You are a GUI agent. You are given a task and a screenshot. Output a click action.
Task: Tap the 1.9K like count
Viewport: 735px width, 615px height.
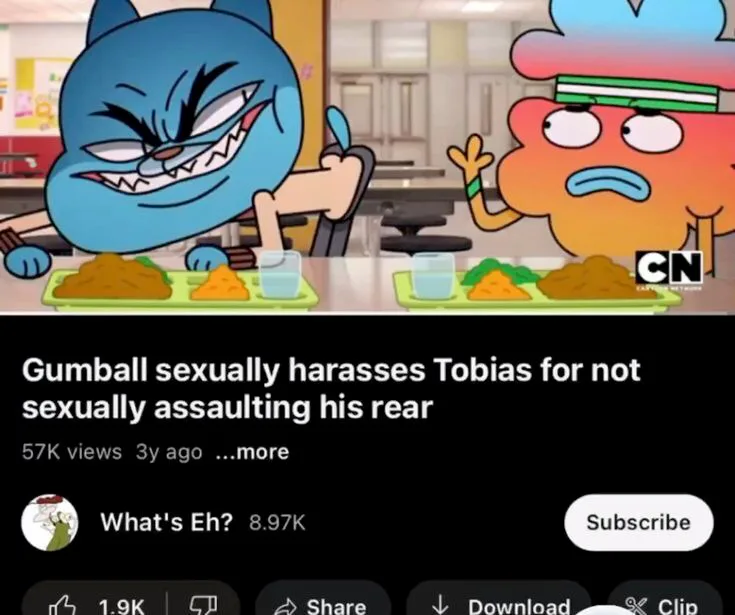point(122,606)
